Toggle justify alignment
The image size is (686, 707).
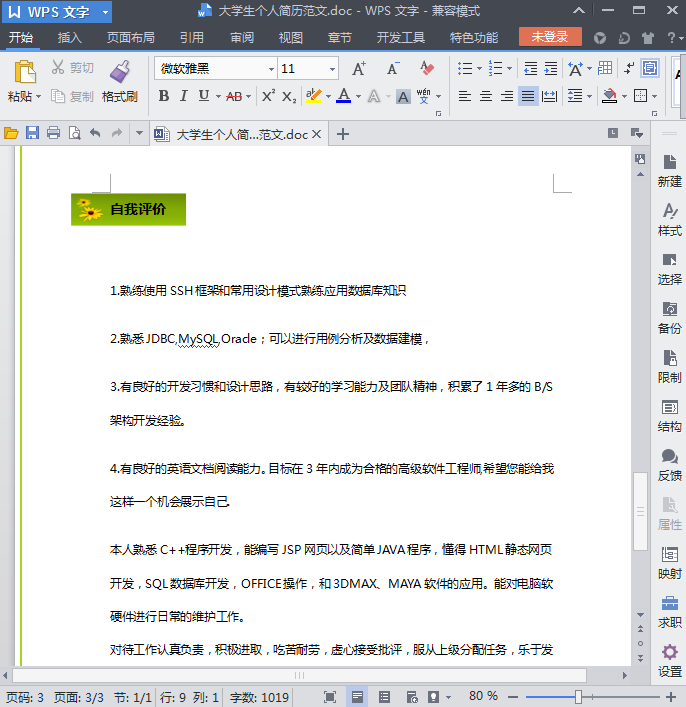pos(528,96)
